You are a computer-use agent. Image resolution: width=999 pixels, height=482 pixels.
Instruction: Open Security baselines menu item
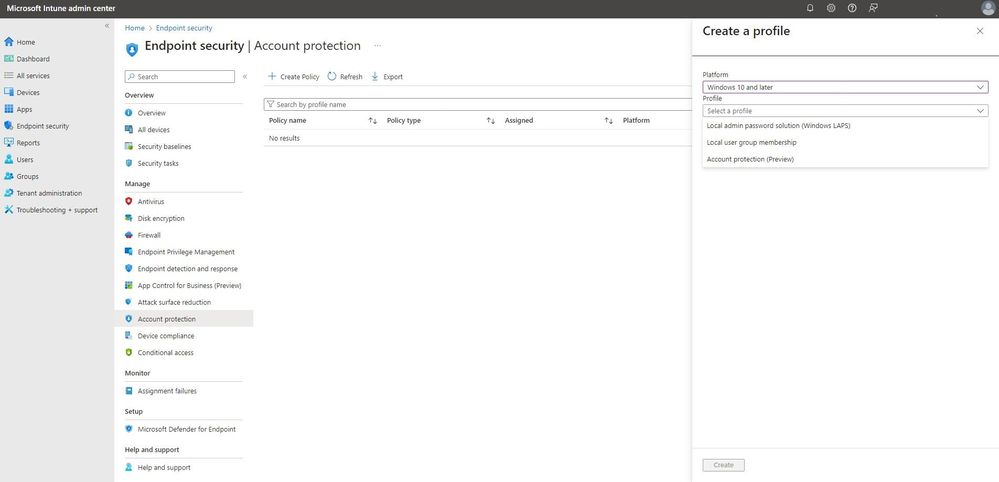(164, 146)
